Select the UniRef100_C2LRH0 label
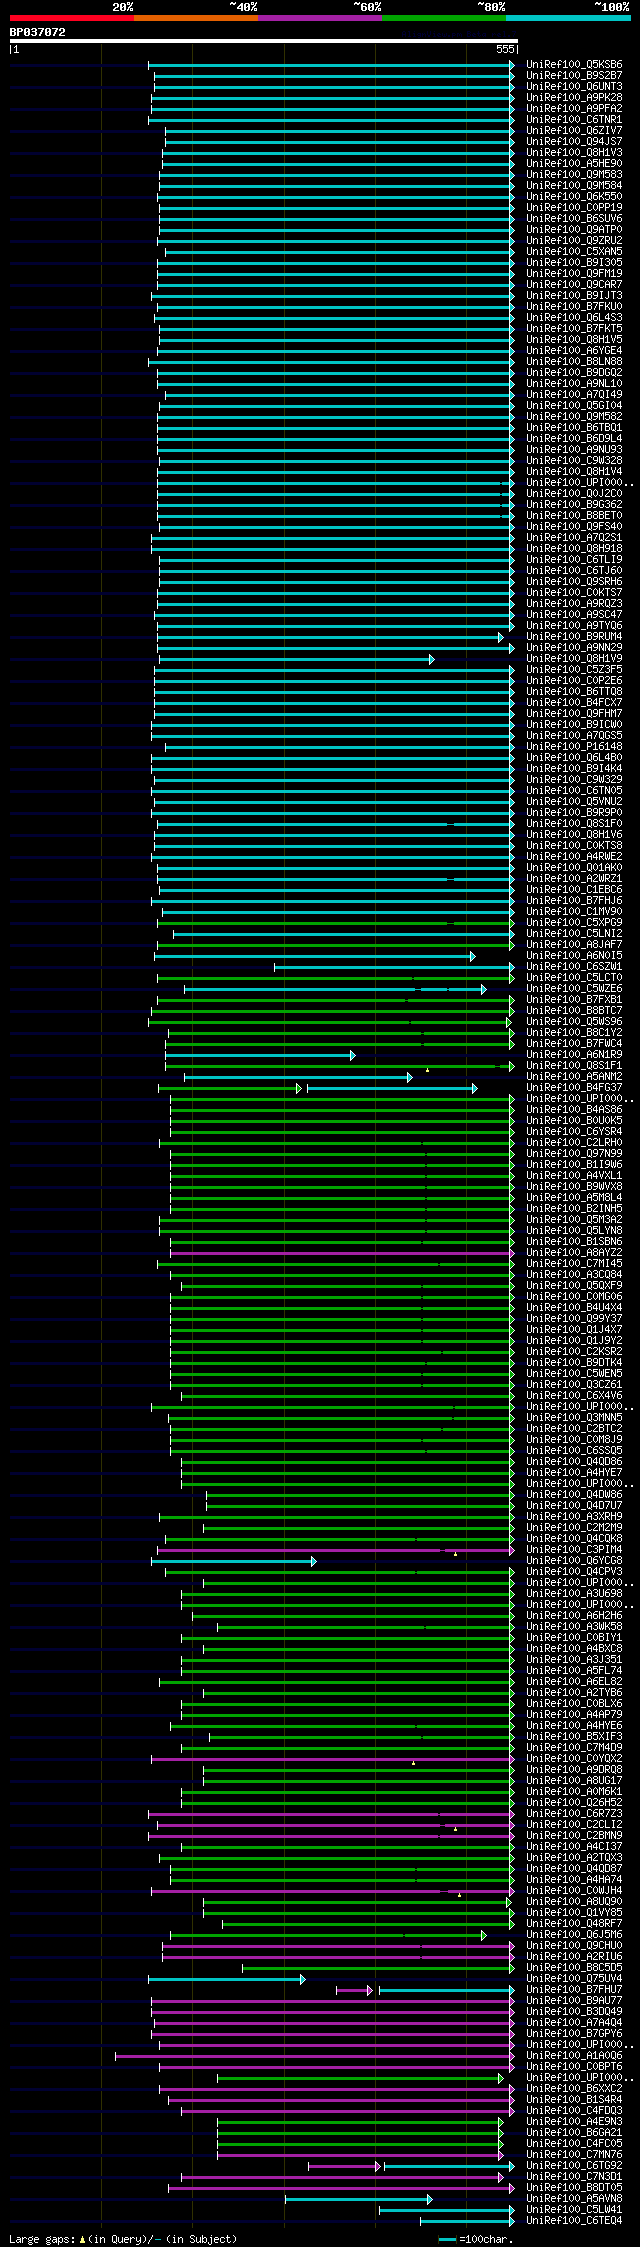640x2247 pixels. point(574,1143)
